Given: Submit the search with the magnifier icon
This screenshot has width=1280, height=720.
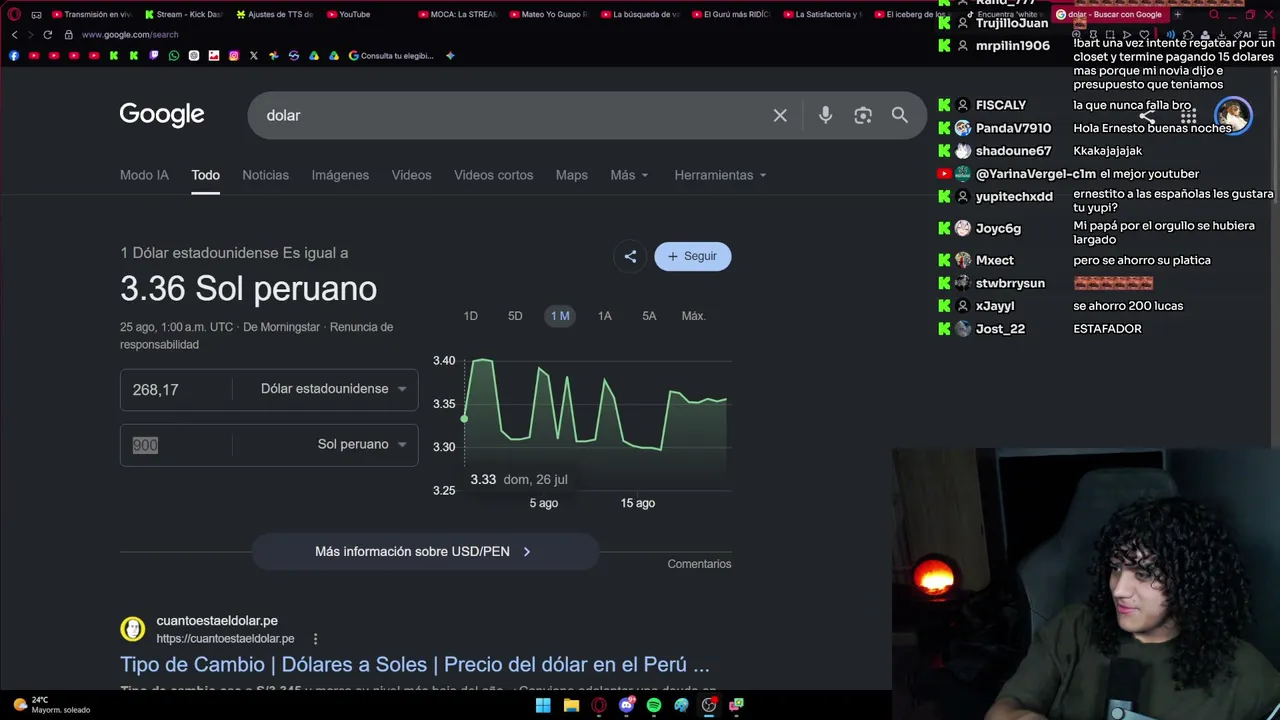Looking at the screenshot, I should pos(900,115).
